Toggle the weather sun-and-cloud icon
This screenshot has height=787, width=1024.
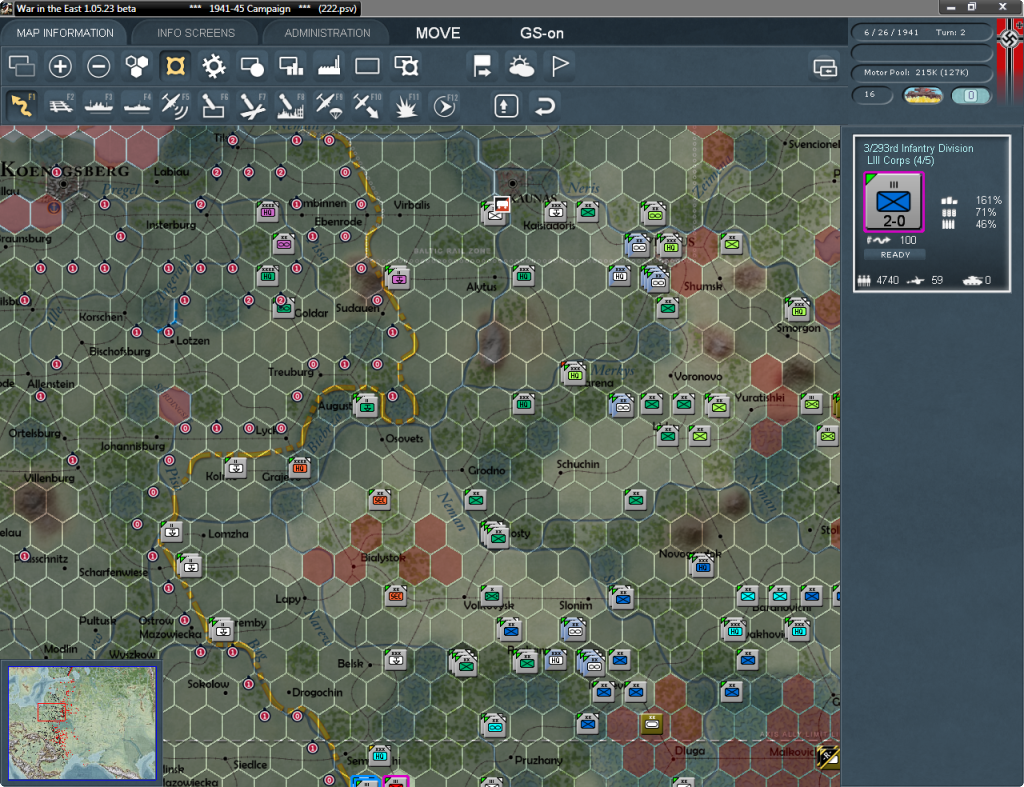[x=520, y=66]
